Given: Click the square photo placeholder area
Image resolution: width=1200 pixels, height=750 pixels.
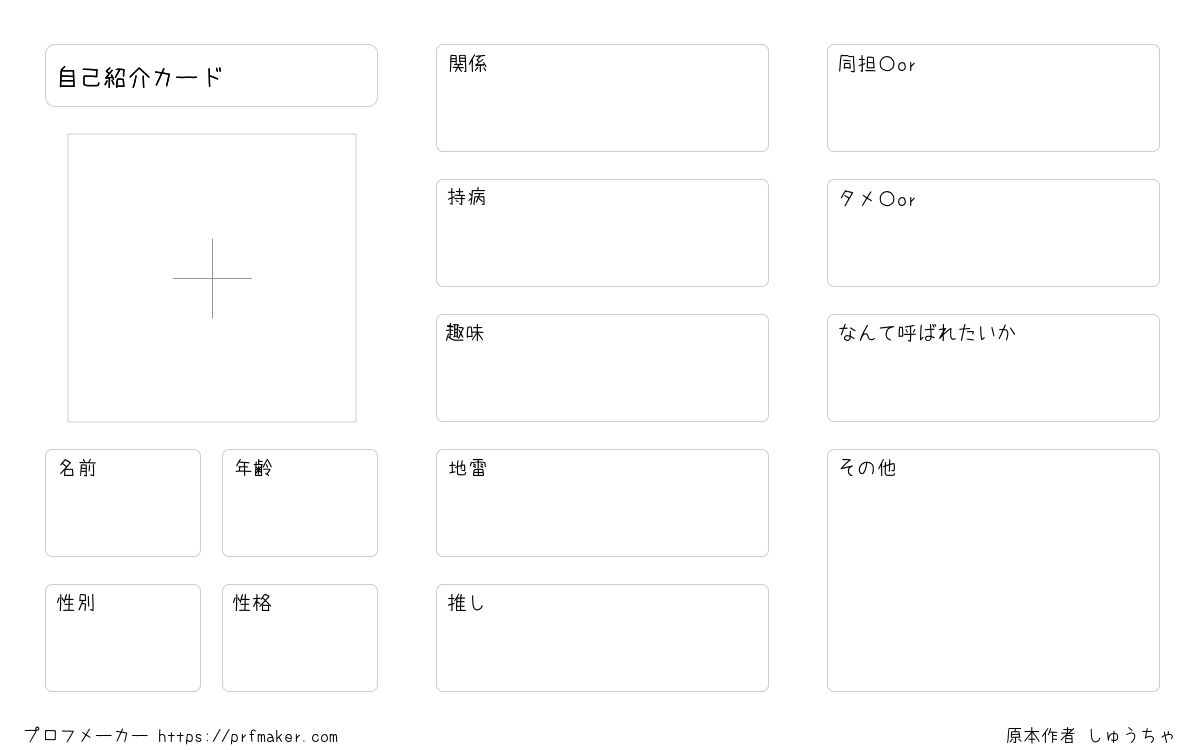Looking at the screenshot, I should pos(212,278).
